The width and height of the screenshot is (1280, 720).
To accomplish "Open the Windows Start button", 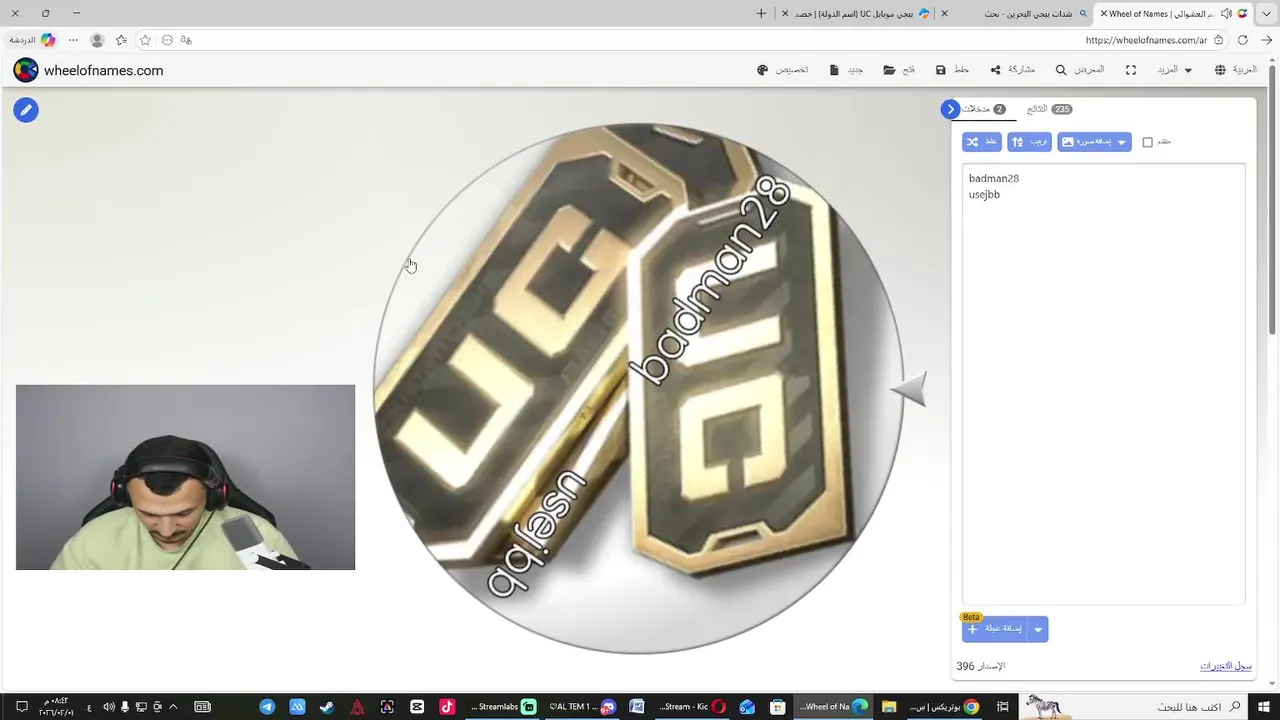I will pyautogui.click(x=1265, y=707).
